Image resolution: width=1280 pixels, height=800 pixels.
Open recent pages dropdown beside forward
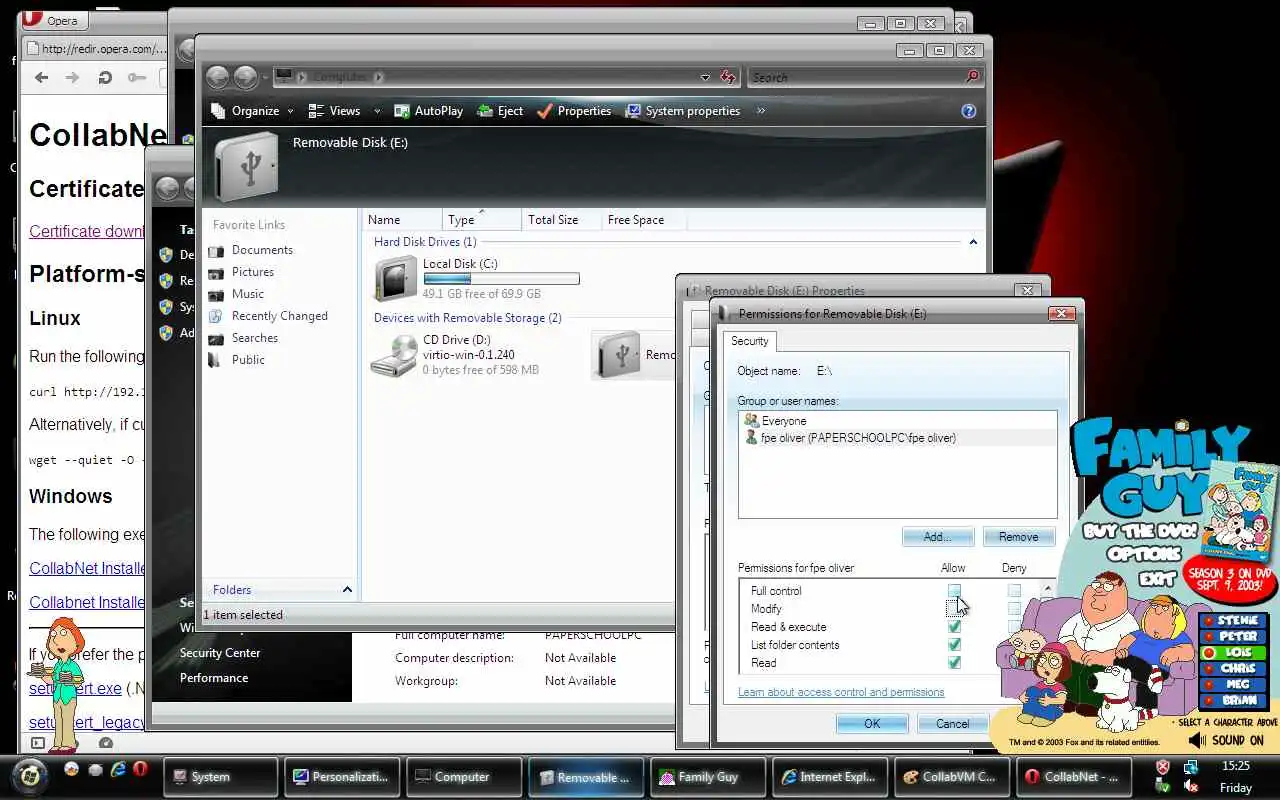point(266,77)
